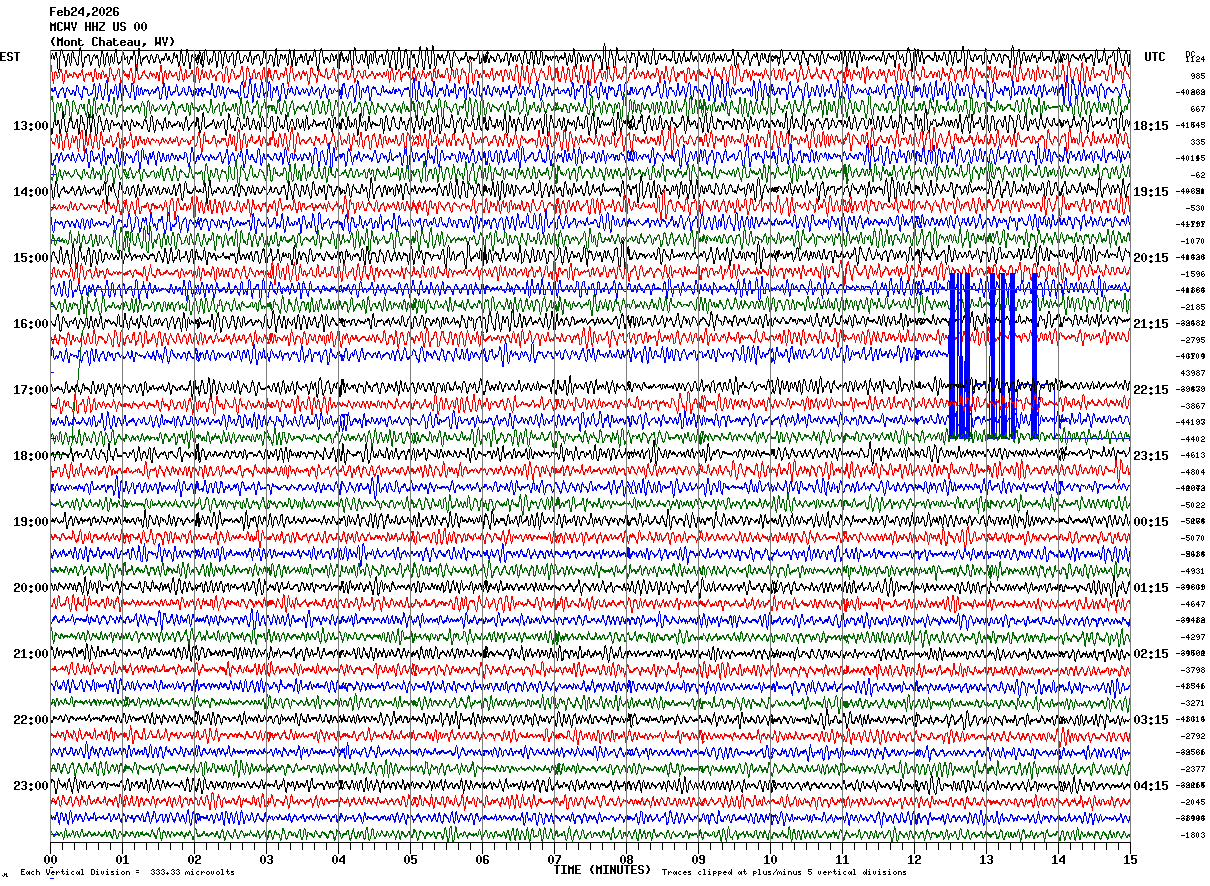The image size is (1210, 886).
Task: Click the DC offset value 43987
Action: click(x=1194, y=373)
